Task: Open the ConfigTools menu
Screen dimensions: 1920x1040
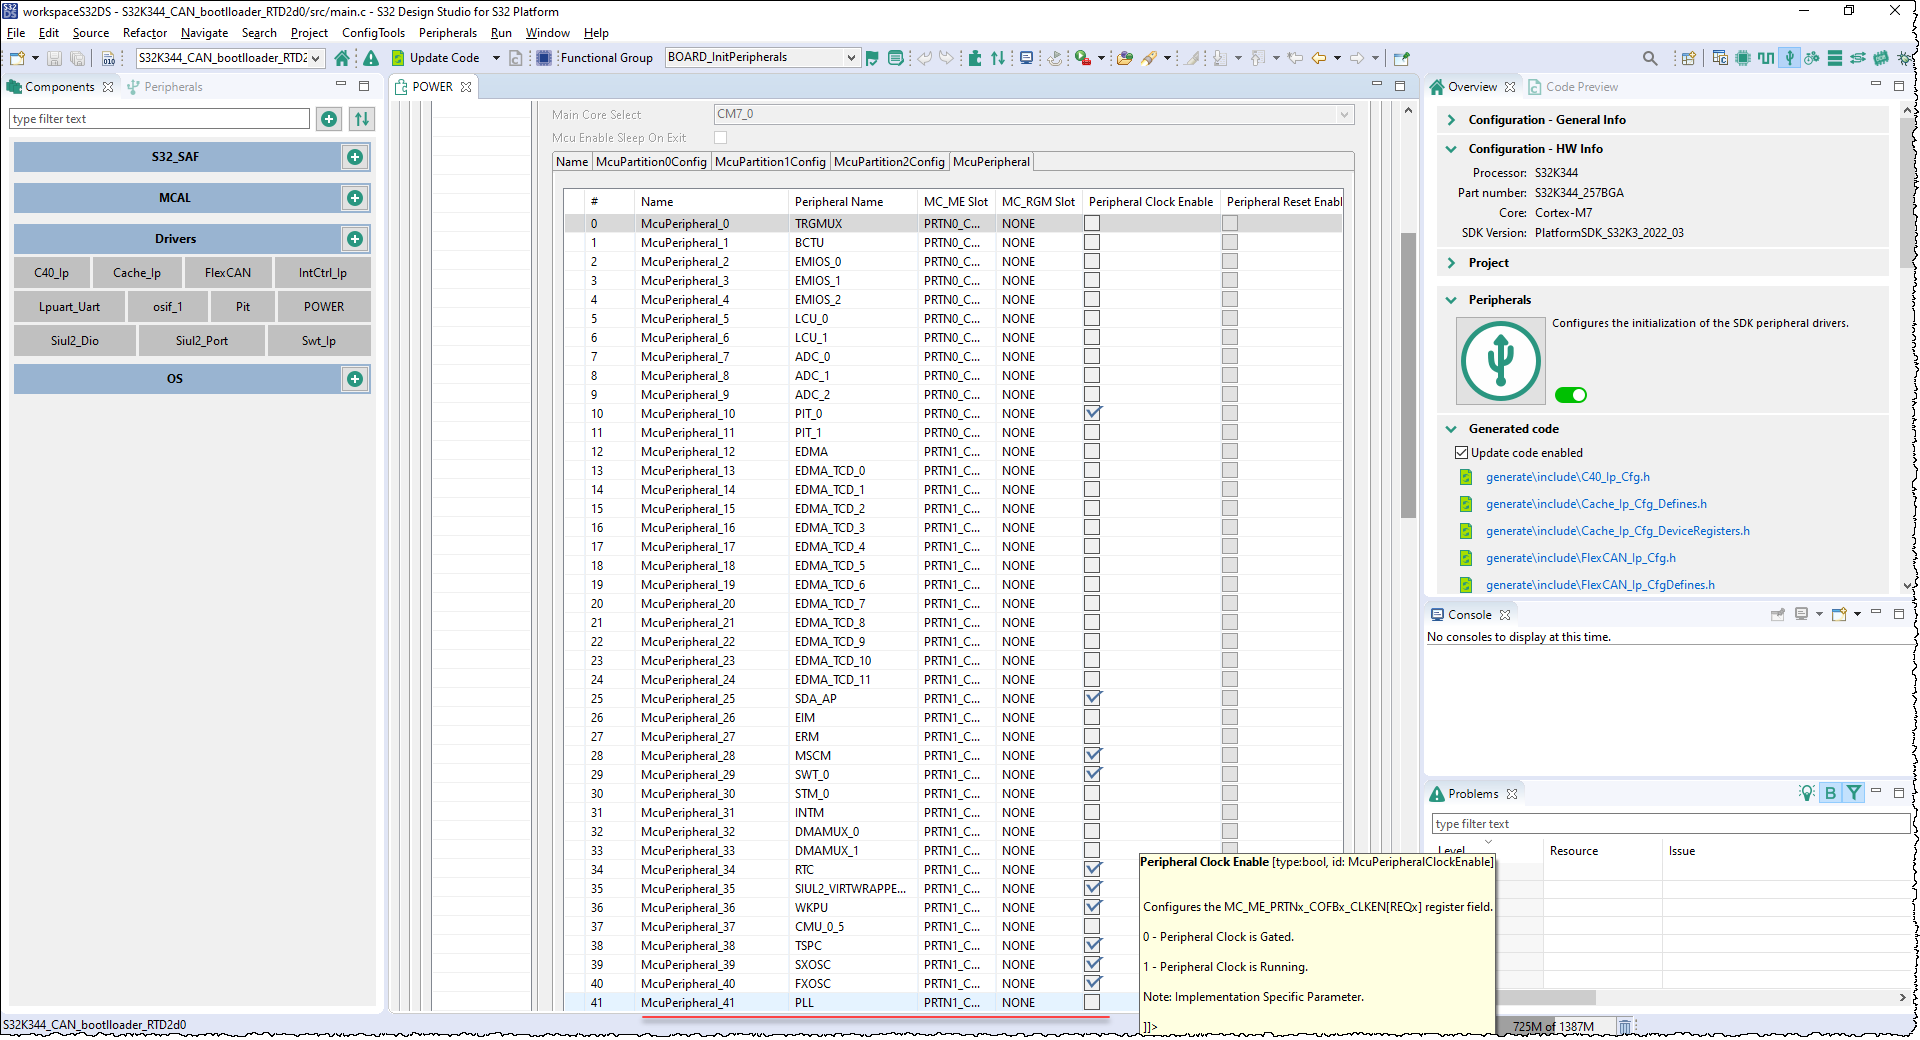Action: pyautogui.click(x=373, y=33)
